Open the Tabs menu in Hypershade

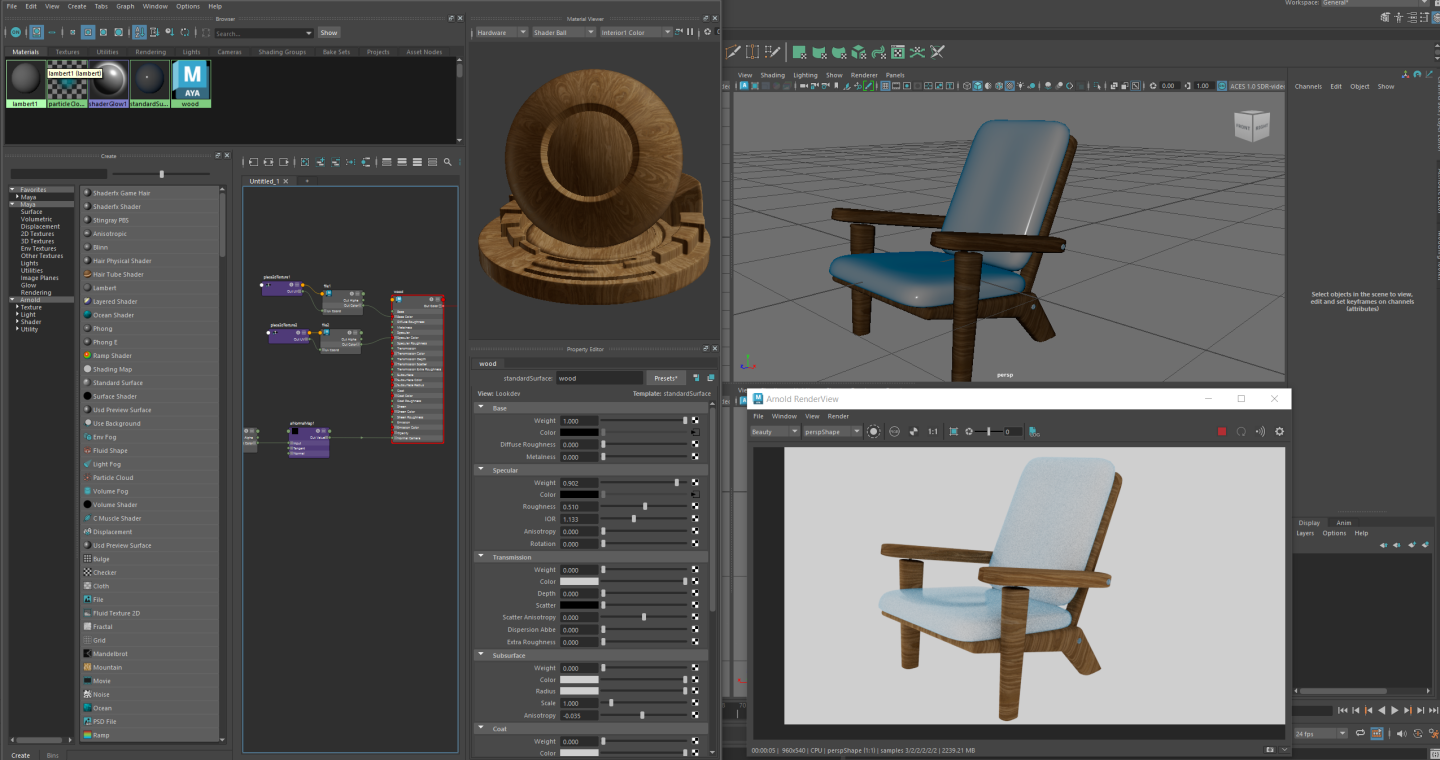[x=100, y=6]
